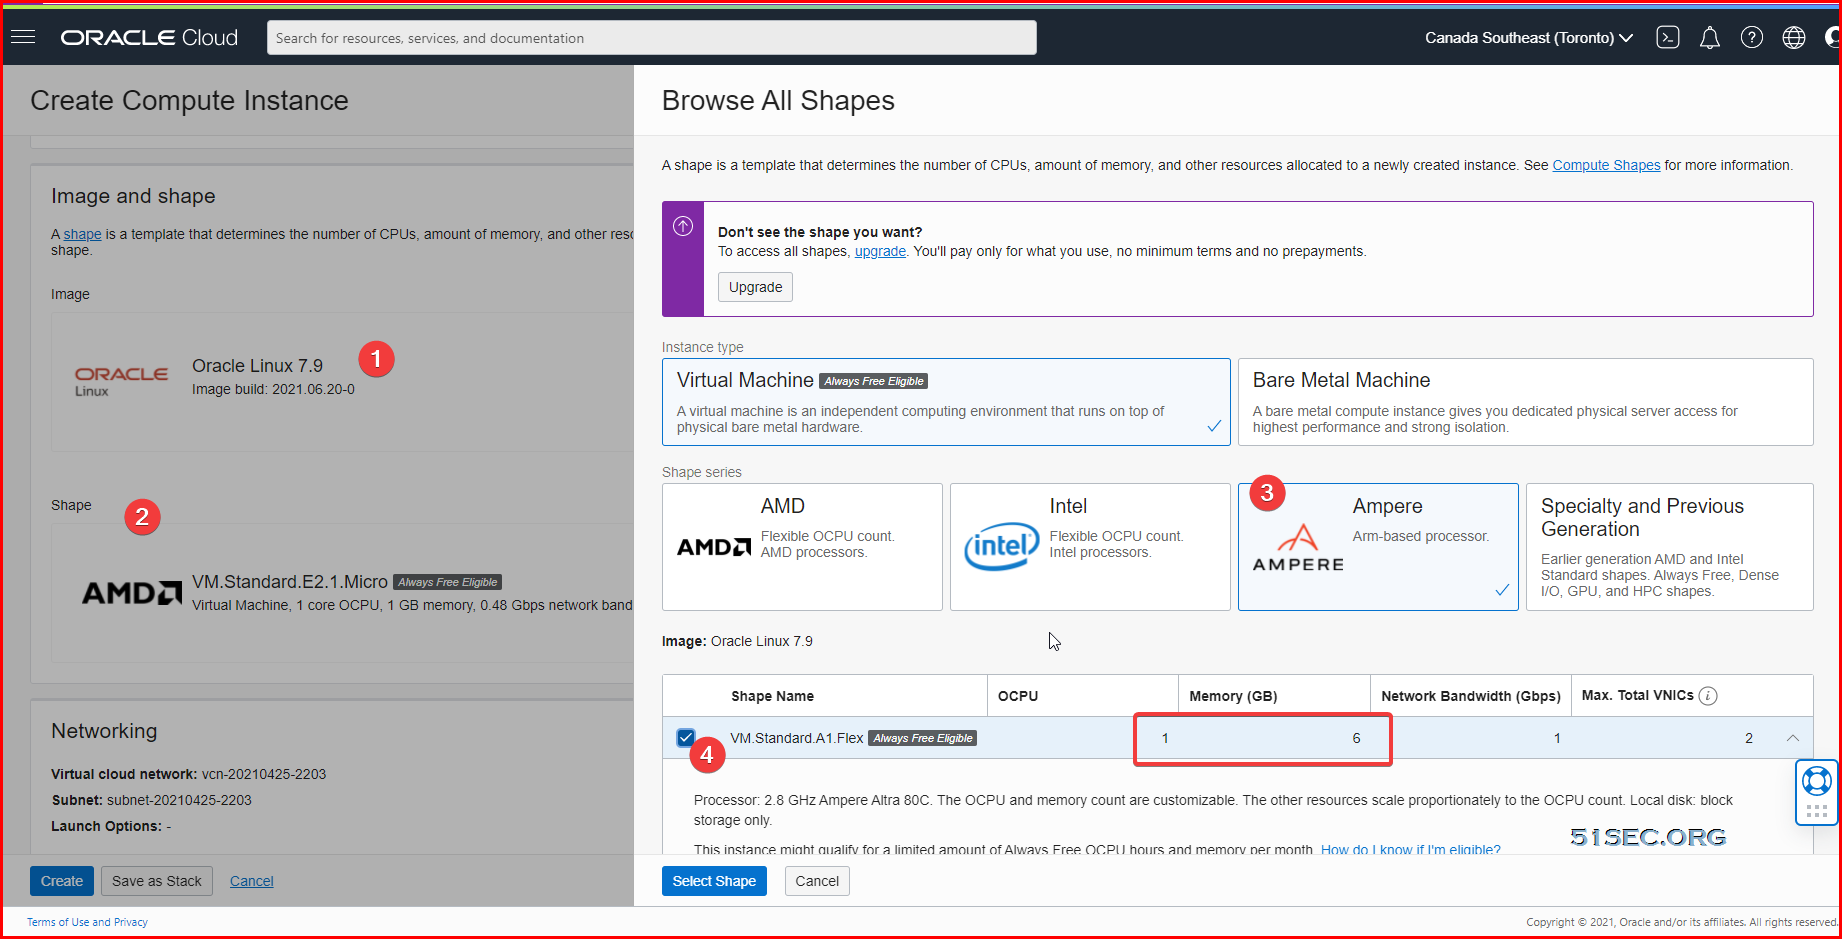
Task: Choose the Ampere shape series card
Action: click(x=1378, y=547)
